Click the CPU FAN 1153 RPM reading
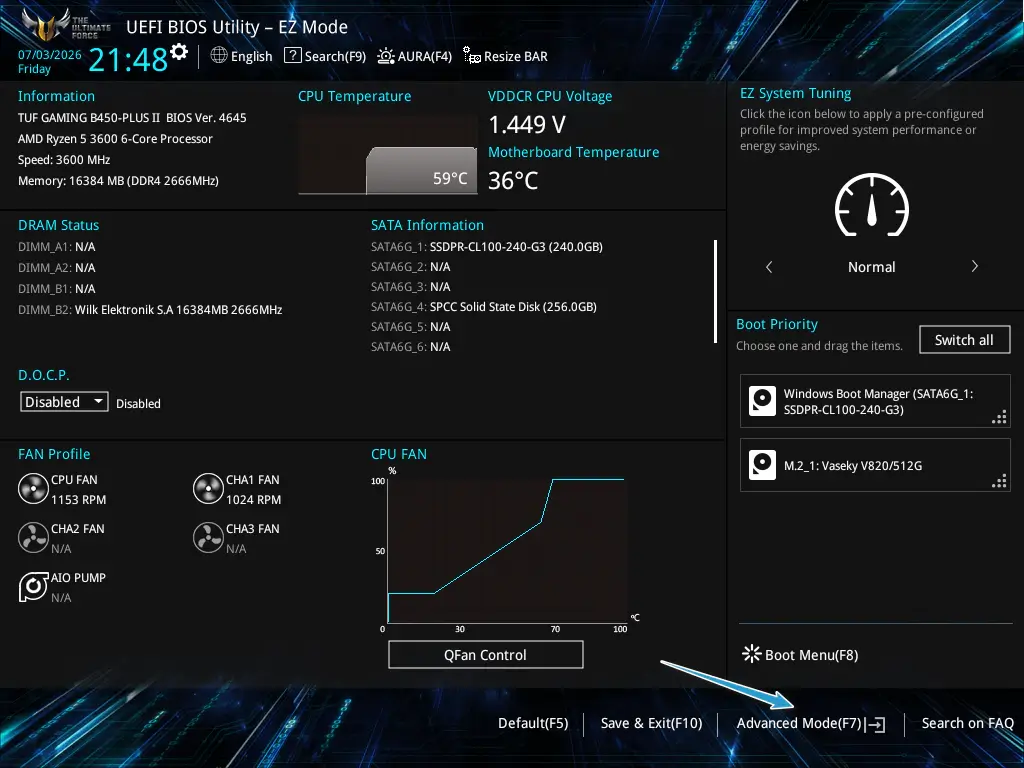This screenshot has height=768, width=1024. pyautogui.click(x=78, y=500)
